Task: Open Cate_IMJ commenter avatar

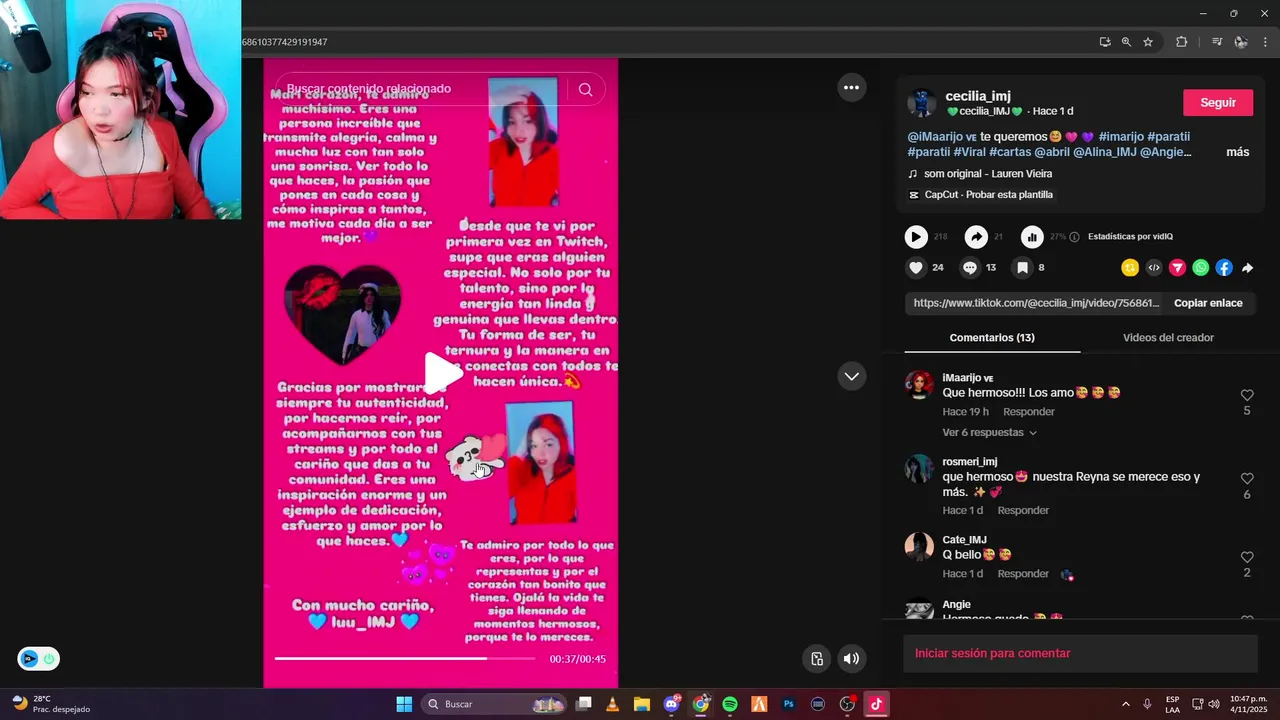Action: pyautogui.click(x=919, y=547)
